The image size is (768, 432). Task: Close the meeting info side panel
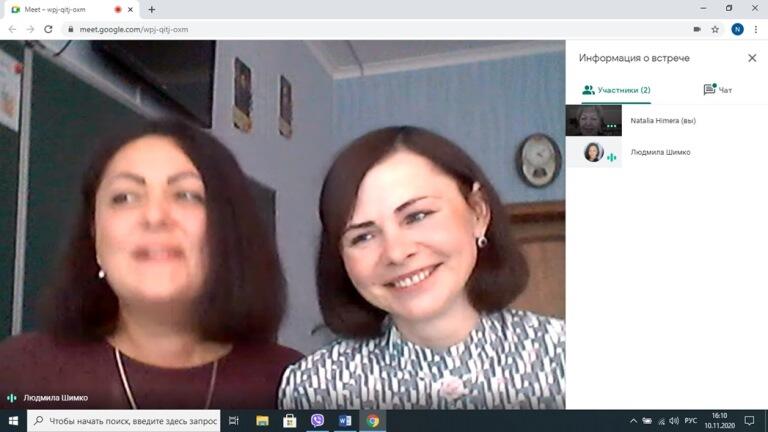(x=752, y=58)
